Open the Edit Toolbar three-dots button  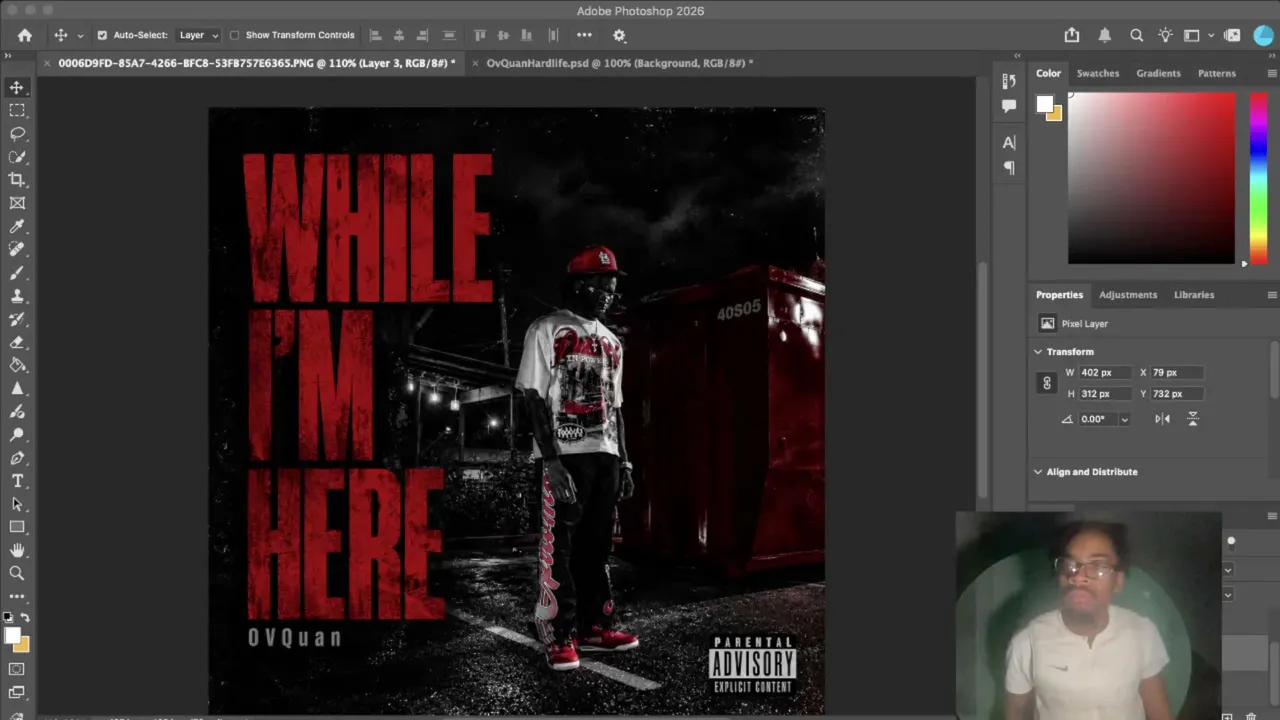click(17, 597)
